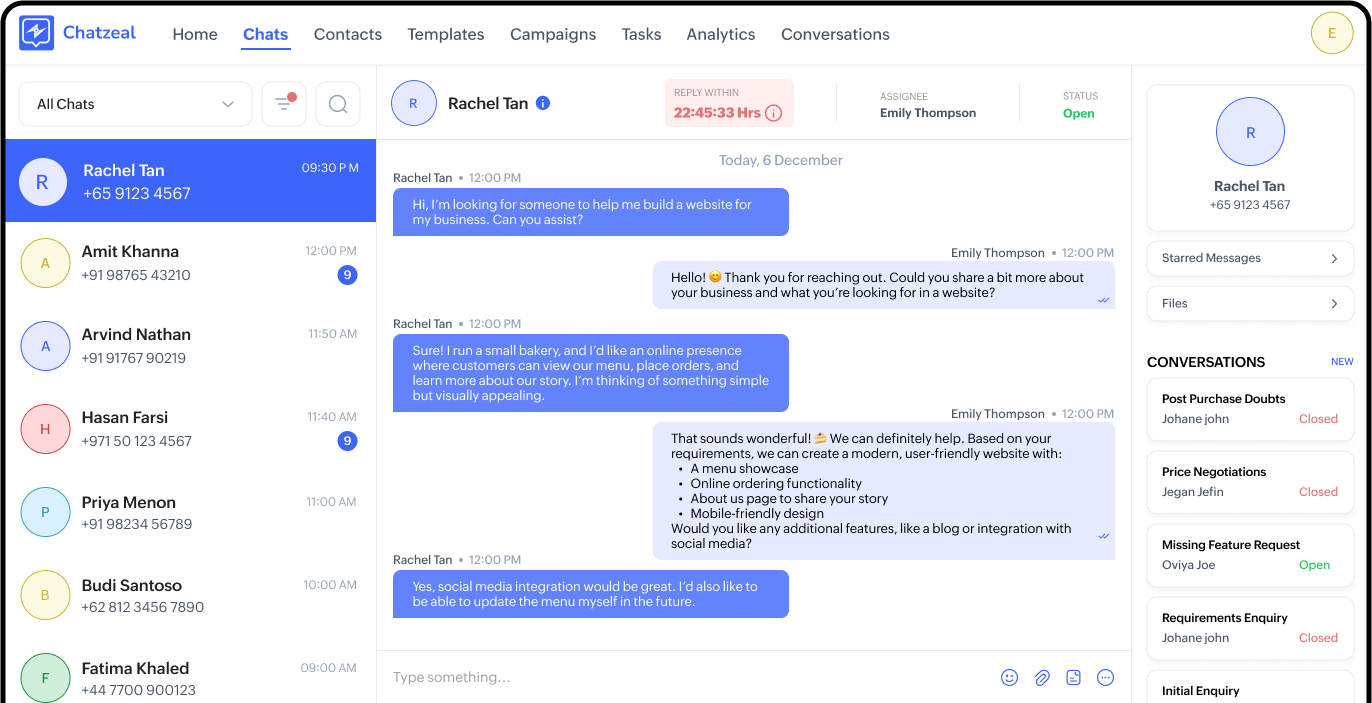Click message starting 'Hi, I'm looking for someone'
Viewport: 1372px width, 703px height.
591,212
